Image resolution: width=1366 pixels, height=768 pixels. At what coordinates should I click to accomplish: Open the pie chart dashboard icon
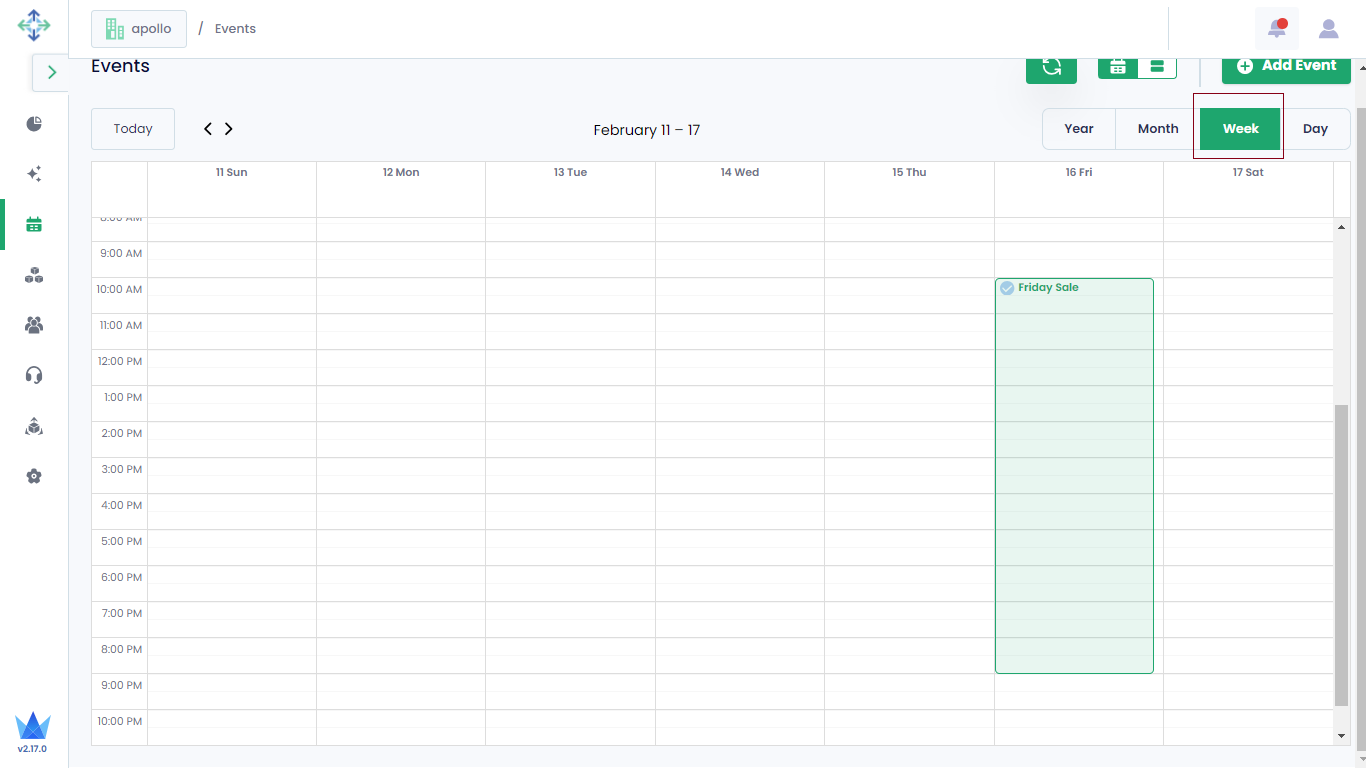[34, 124]
